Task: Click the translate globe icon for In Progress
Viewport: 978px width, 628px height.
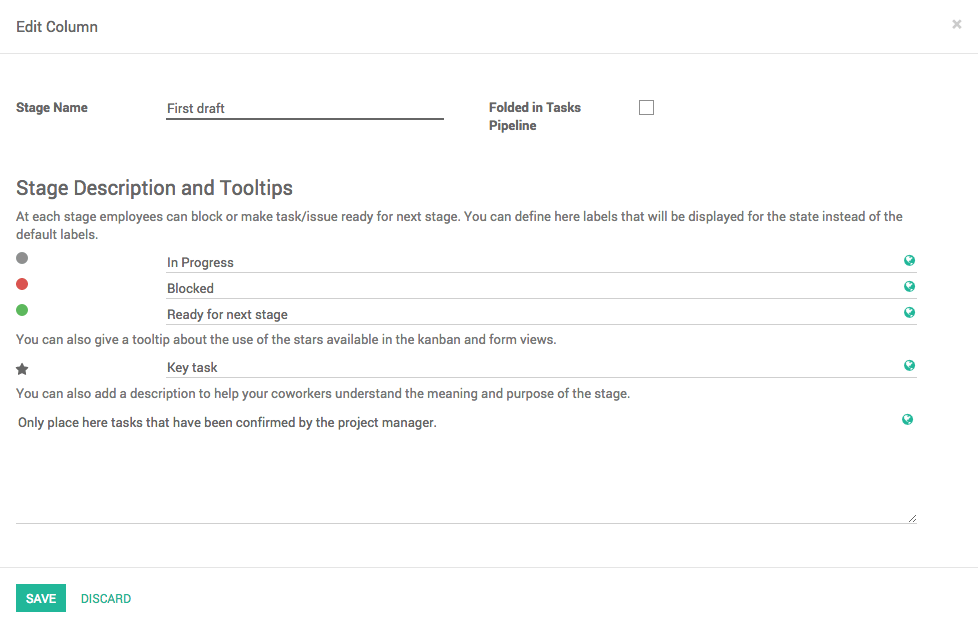Action: pos(909,261)
